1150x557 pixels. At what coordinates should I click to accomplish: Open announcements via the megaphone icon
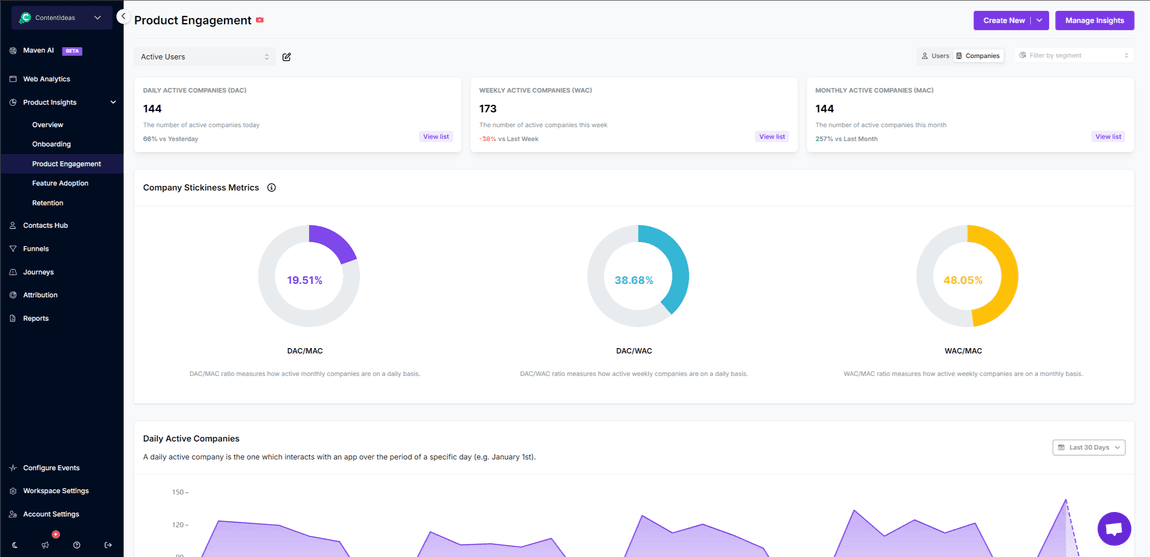click(45, 545)
